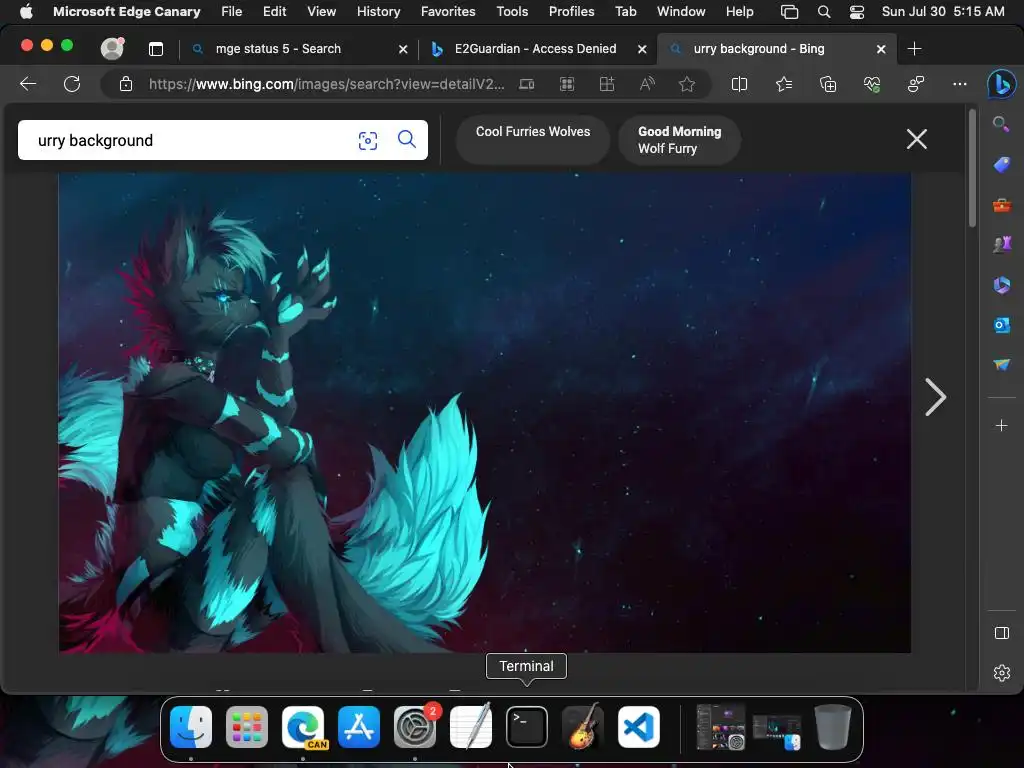Viewport: 1024px width, 768px height.
Task: Open the Apple menu
Action: pyautogui.click(x=26, y=11)
